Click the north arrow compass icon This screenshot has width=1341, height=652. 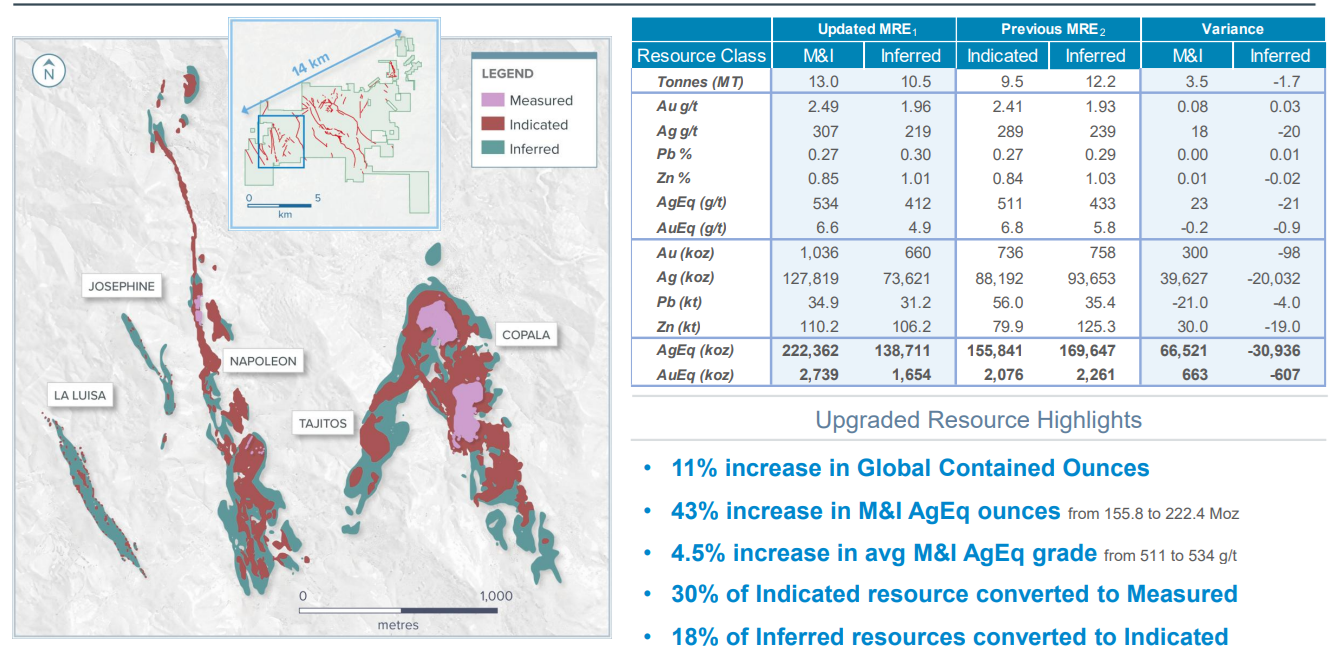[x=48, y=71]
